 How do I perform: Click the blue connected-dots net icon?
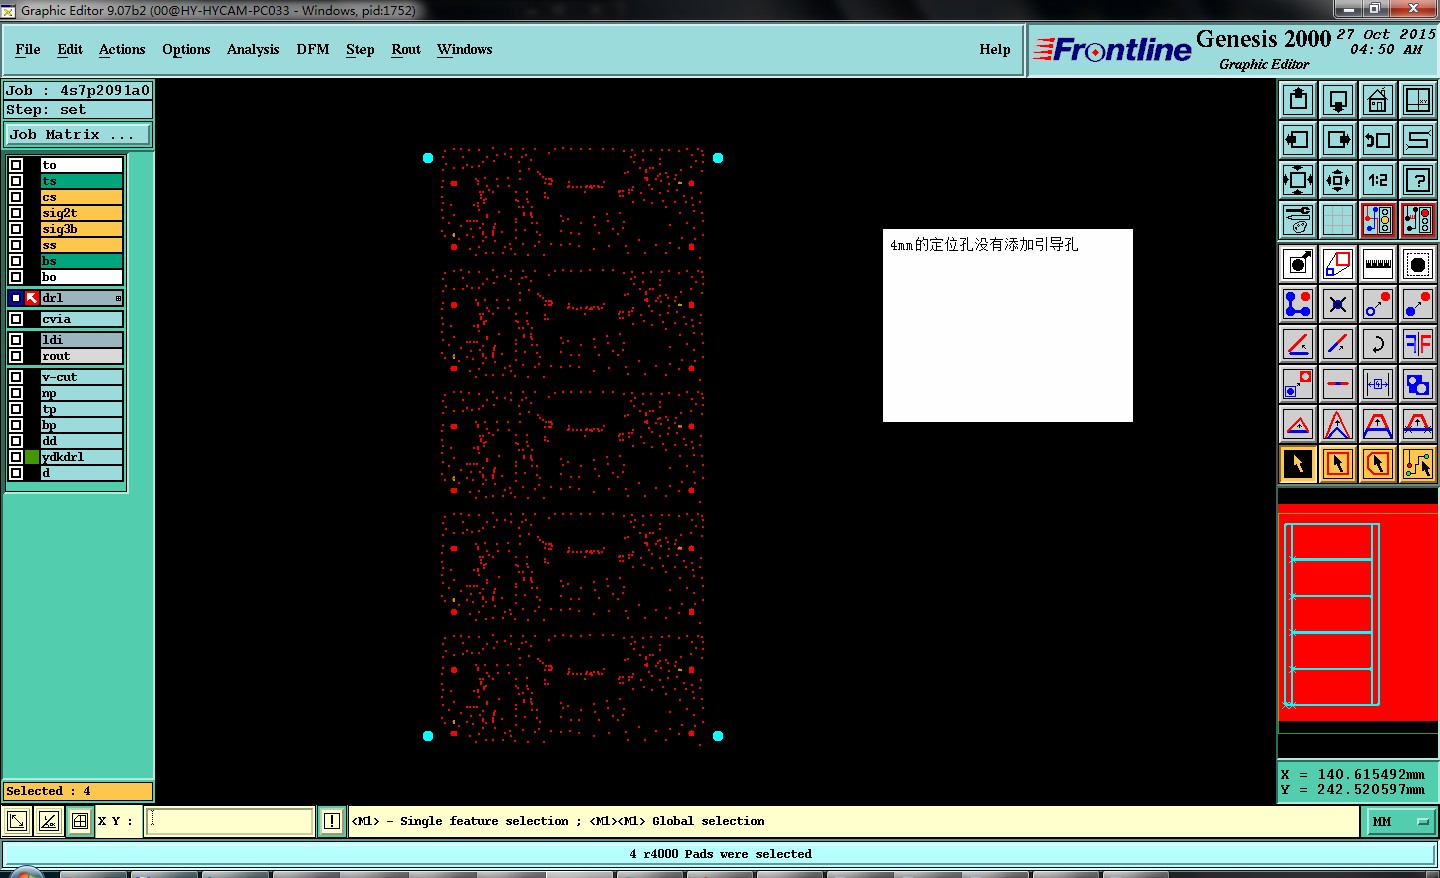pos(1298,304)
